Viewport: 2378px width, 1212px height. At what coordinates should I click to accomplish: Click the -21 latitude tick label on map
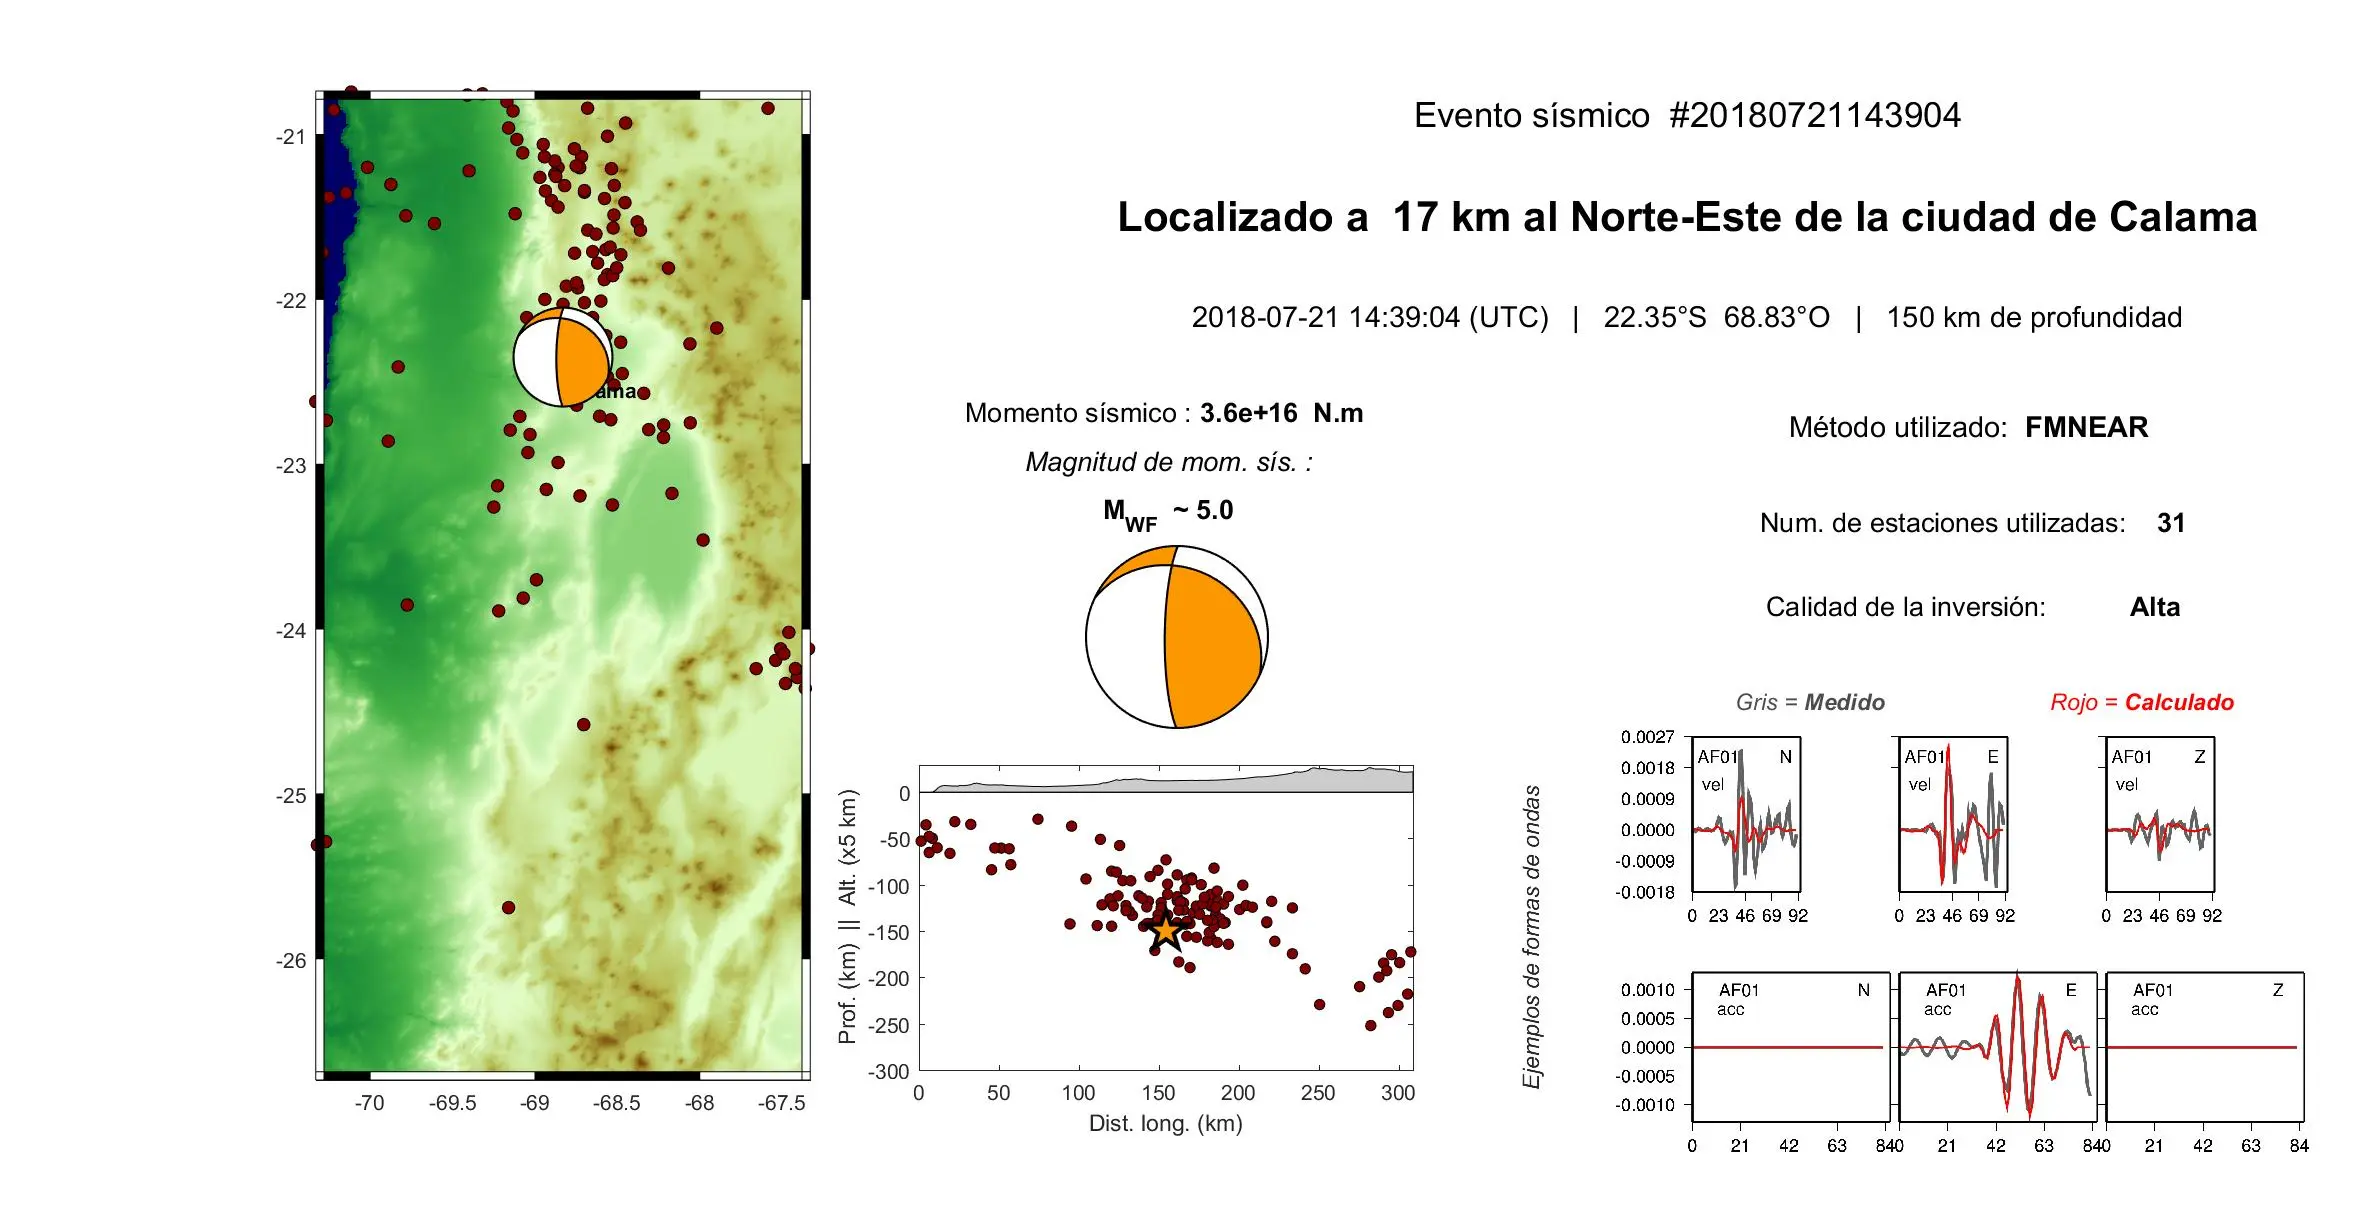(291, 137)
